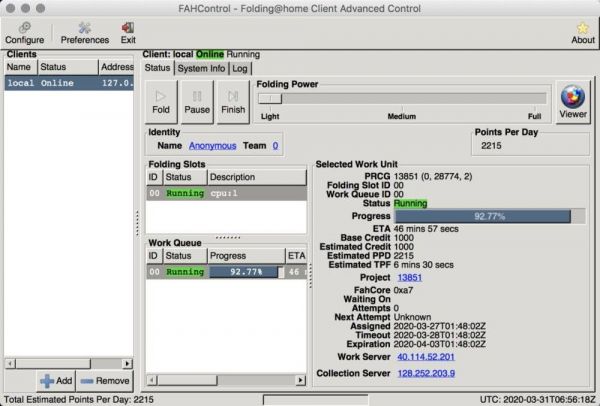Select the local client row

68,83
